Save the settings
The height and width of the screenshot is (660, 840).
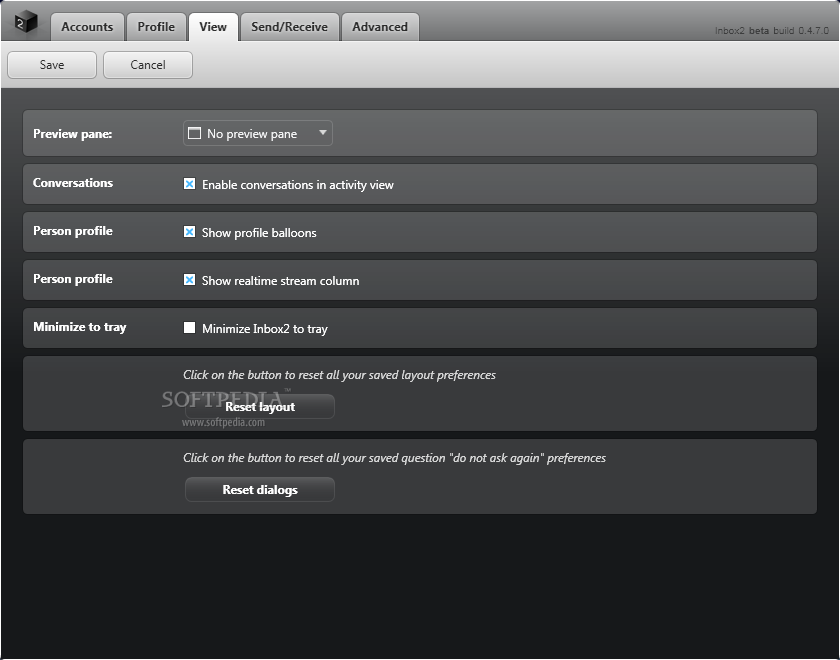click(52, 65)
